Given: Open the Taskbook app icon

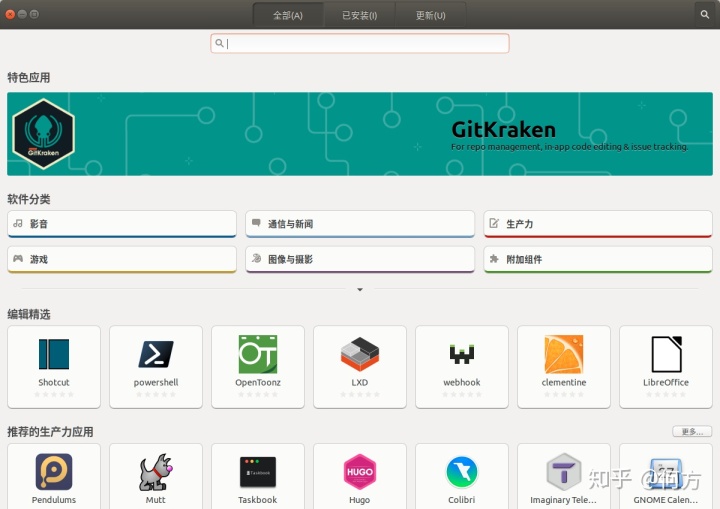Looking at the screenshot, I should point(258,472).
